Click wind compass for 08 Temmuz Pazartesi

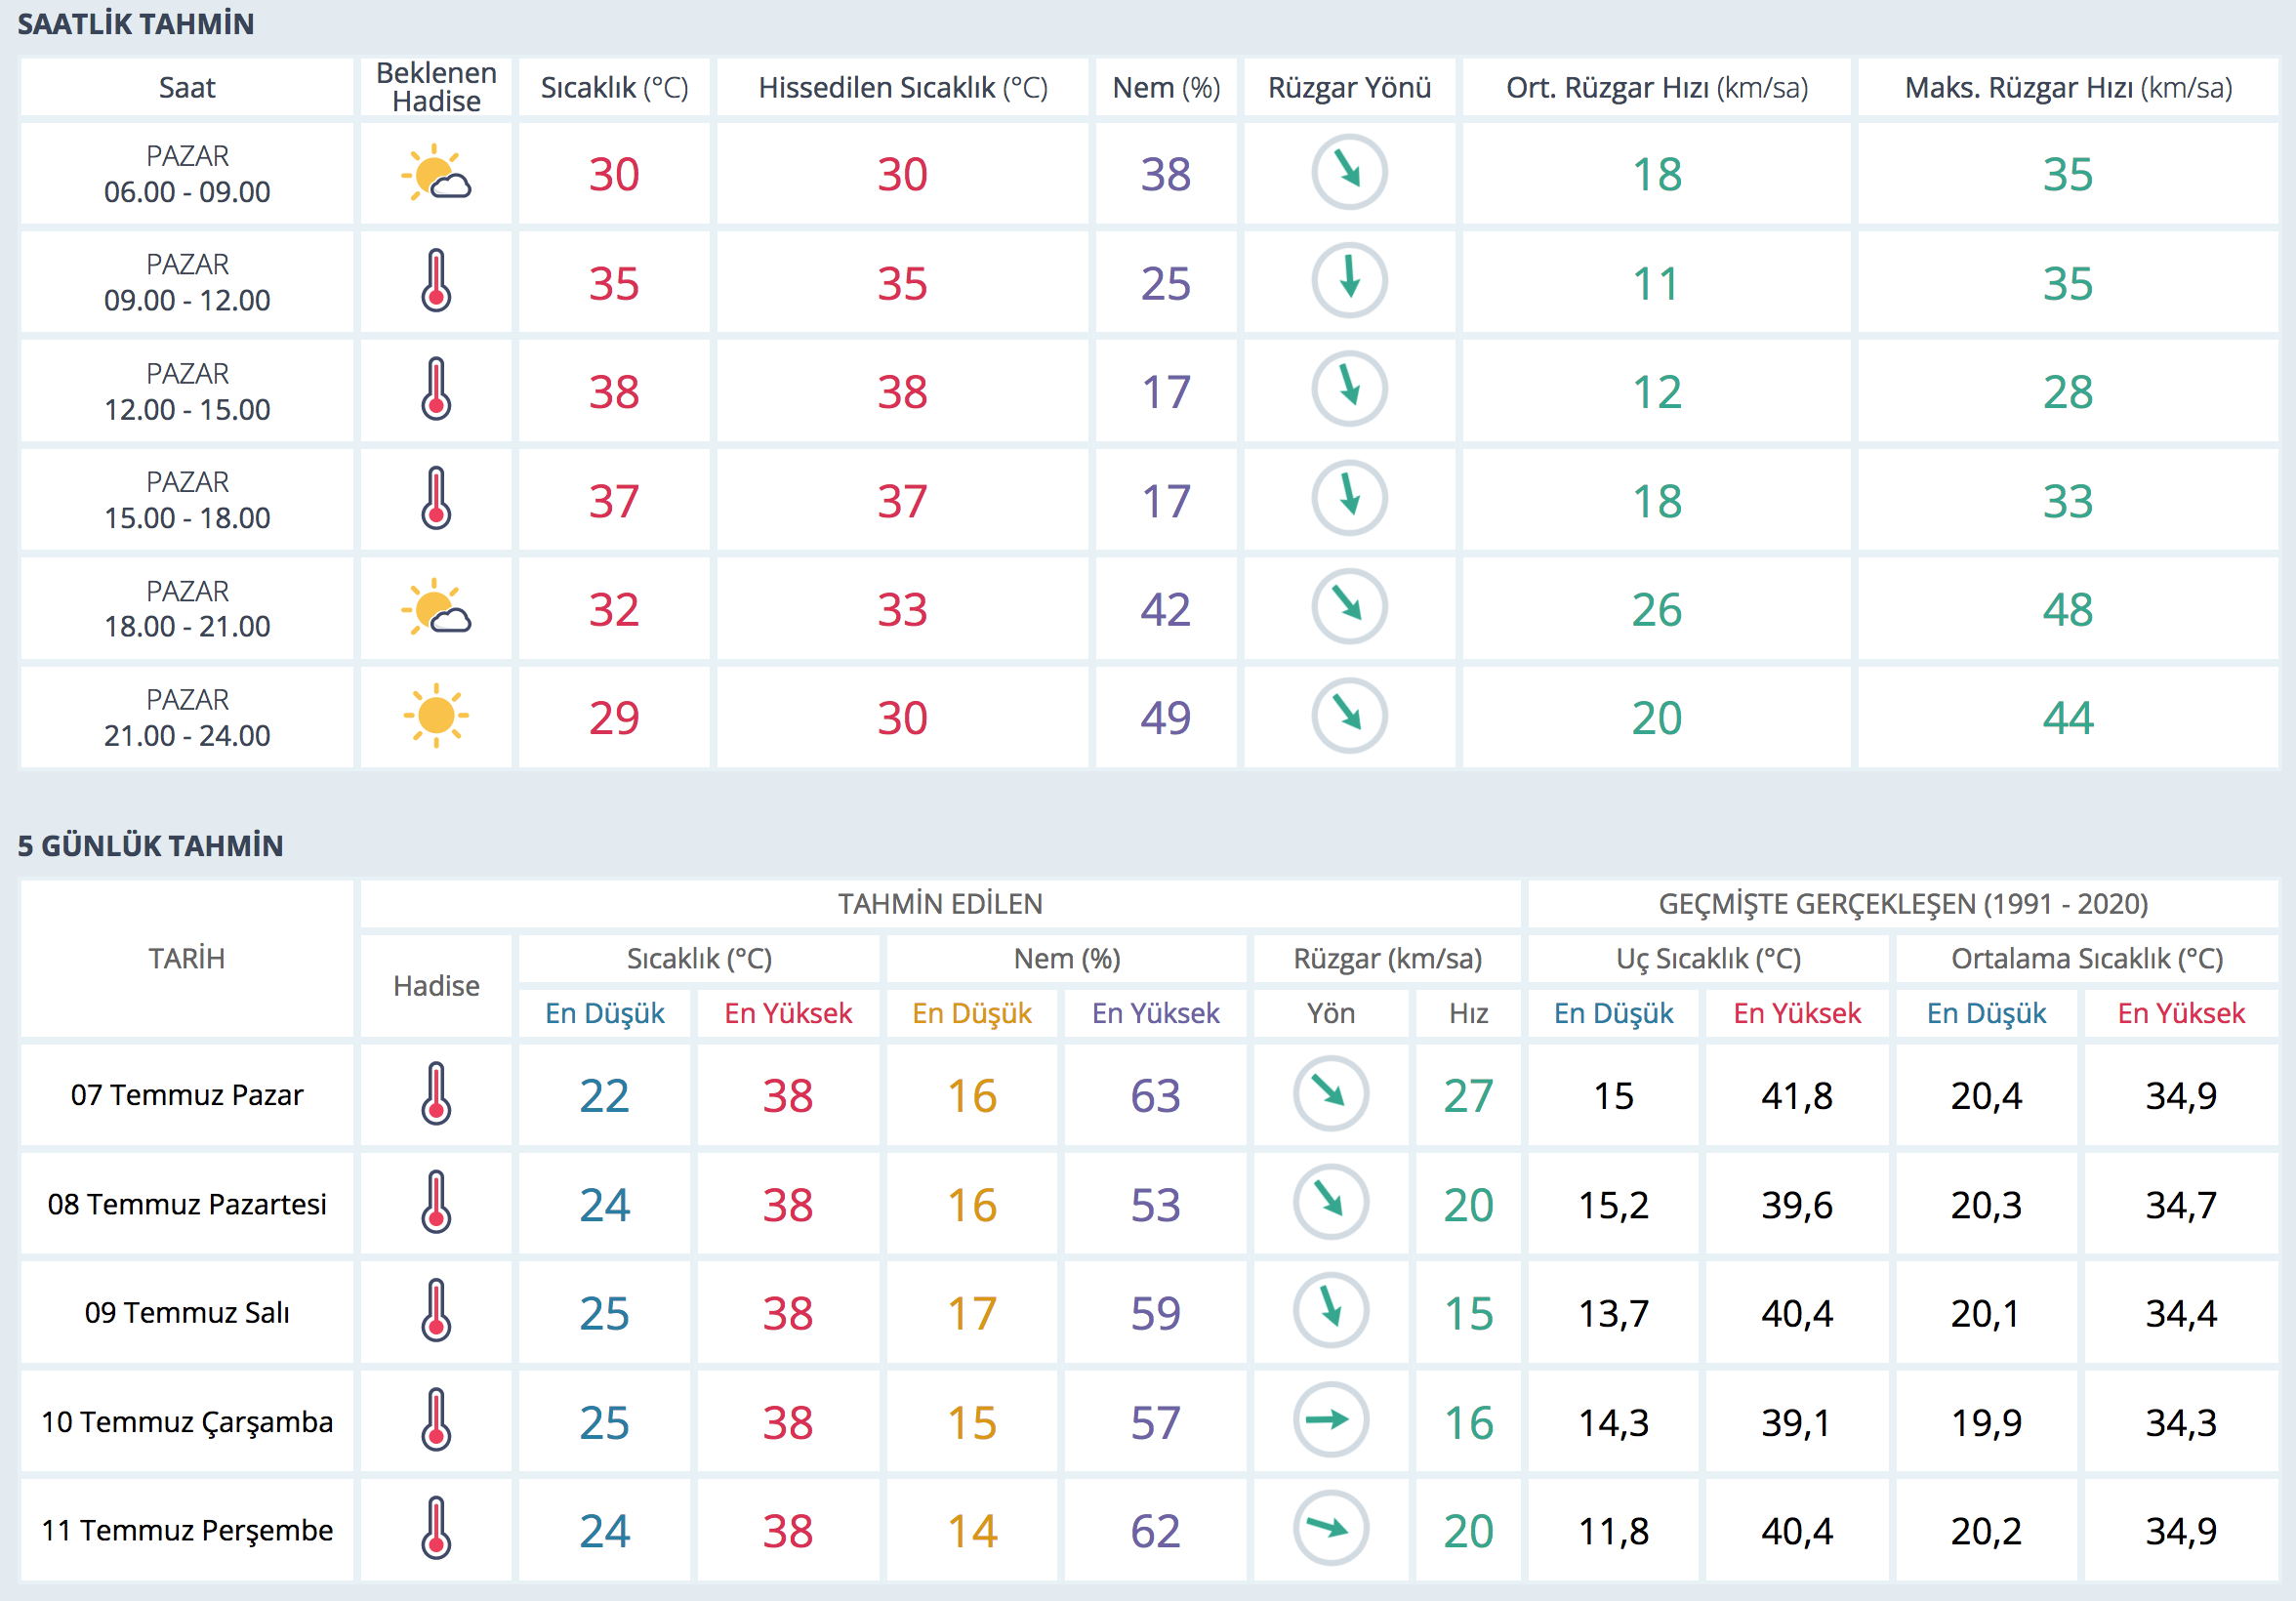coord(1330,1203)
